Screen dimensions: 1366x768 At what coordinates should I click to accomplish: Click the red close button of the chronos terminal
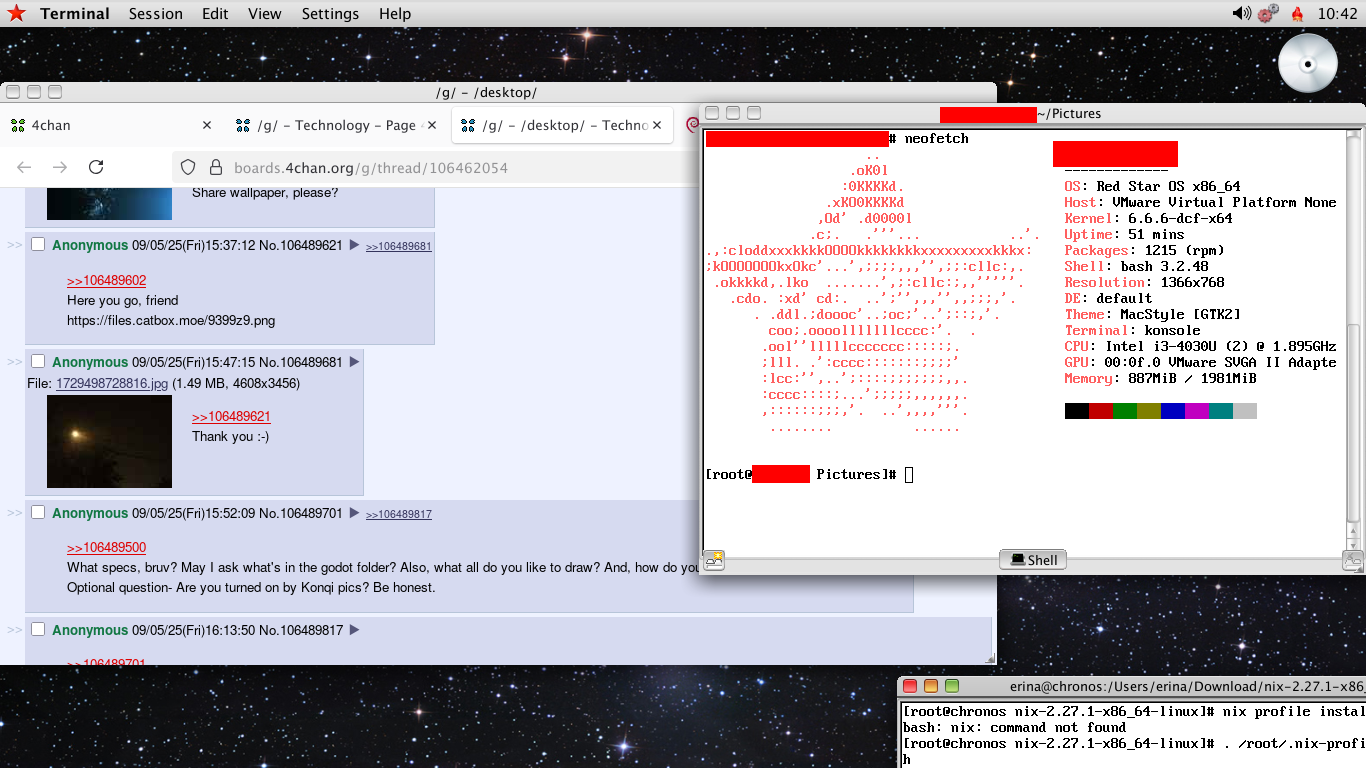click(x=910, y=686)
